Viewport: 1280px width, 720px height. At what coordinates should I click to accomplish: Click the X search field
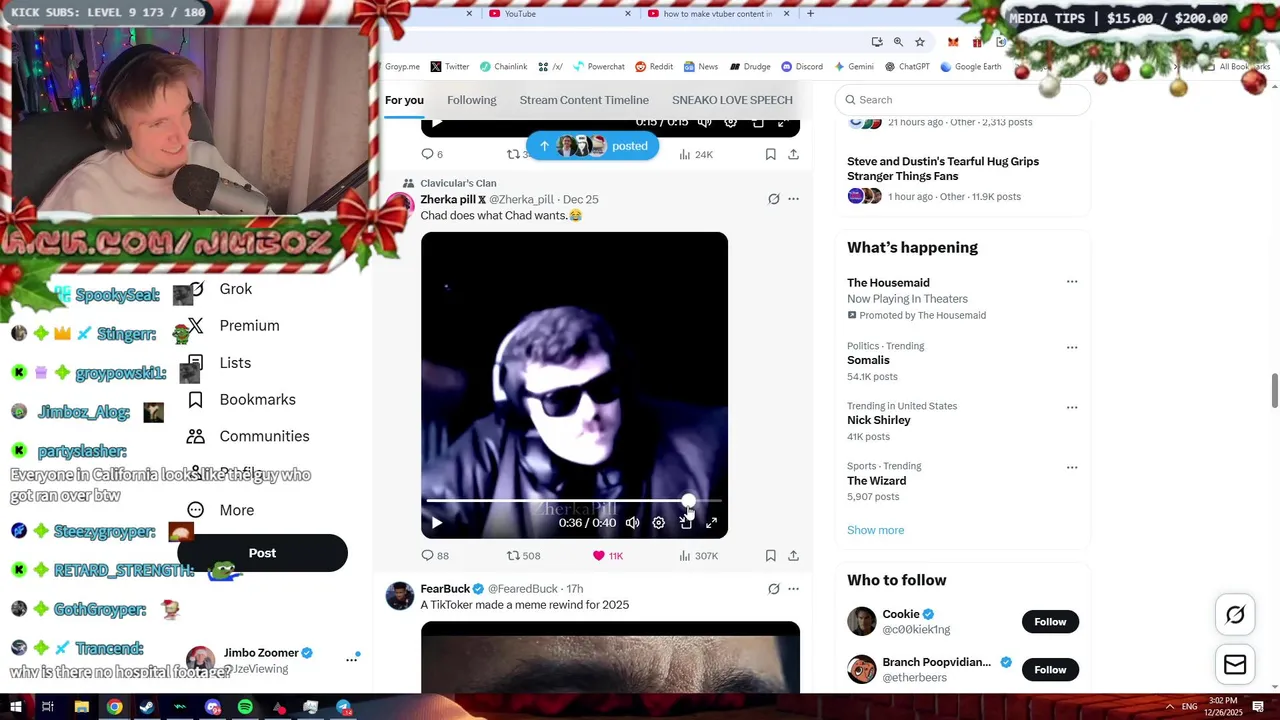click(963, 100)
